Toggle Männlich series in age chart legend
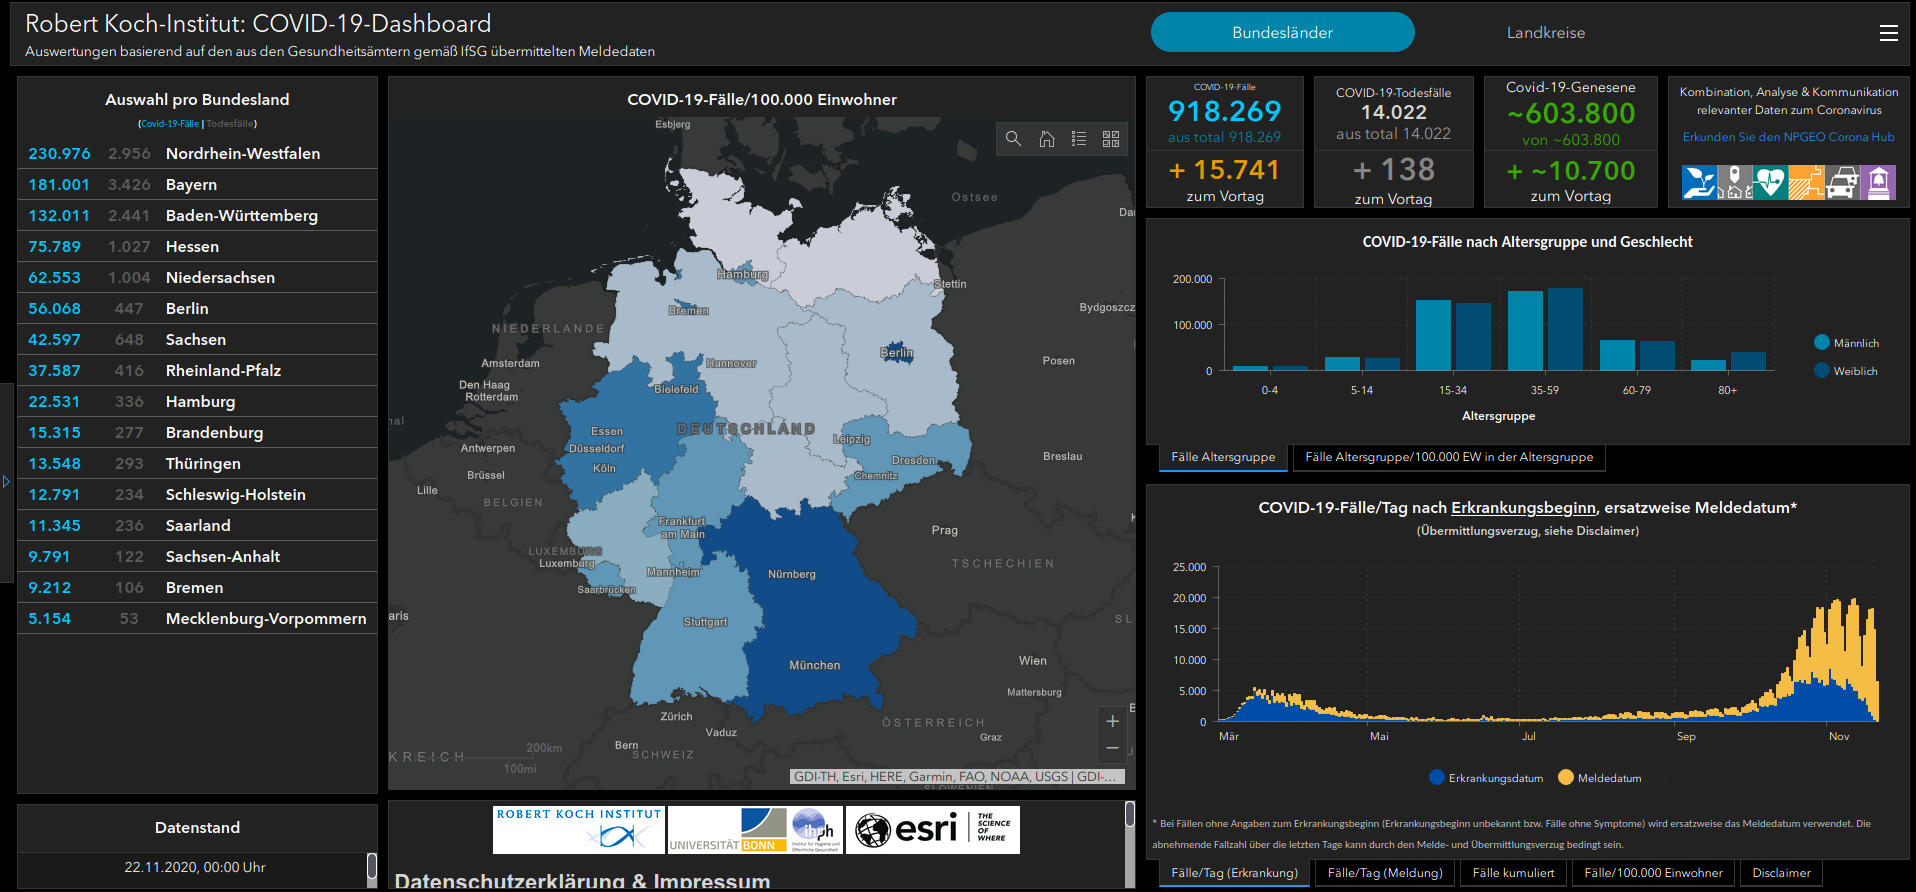Viewport: 1916px width, 892px height. click(x=1822, y=343)
